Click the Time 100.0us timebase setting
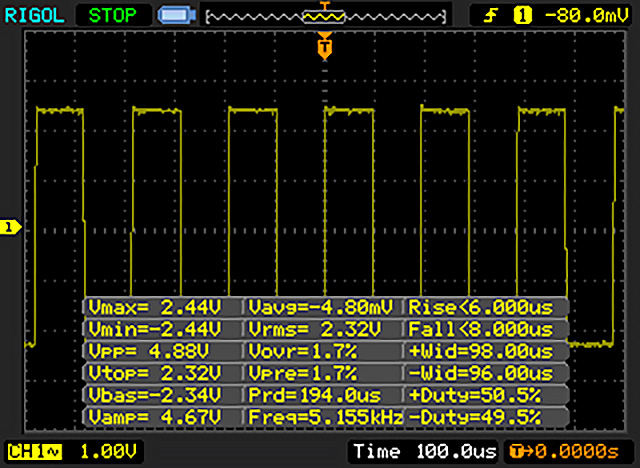The image size is (640, 468). [x=424, y=450]
